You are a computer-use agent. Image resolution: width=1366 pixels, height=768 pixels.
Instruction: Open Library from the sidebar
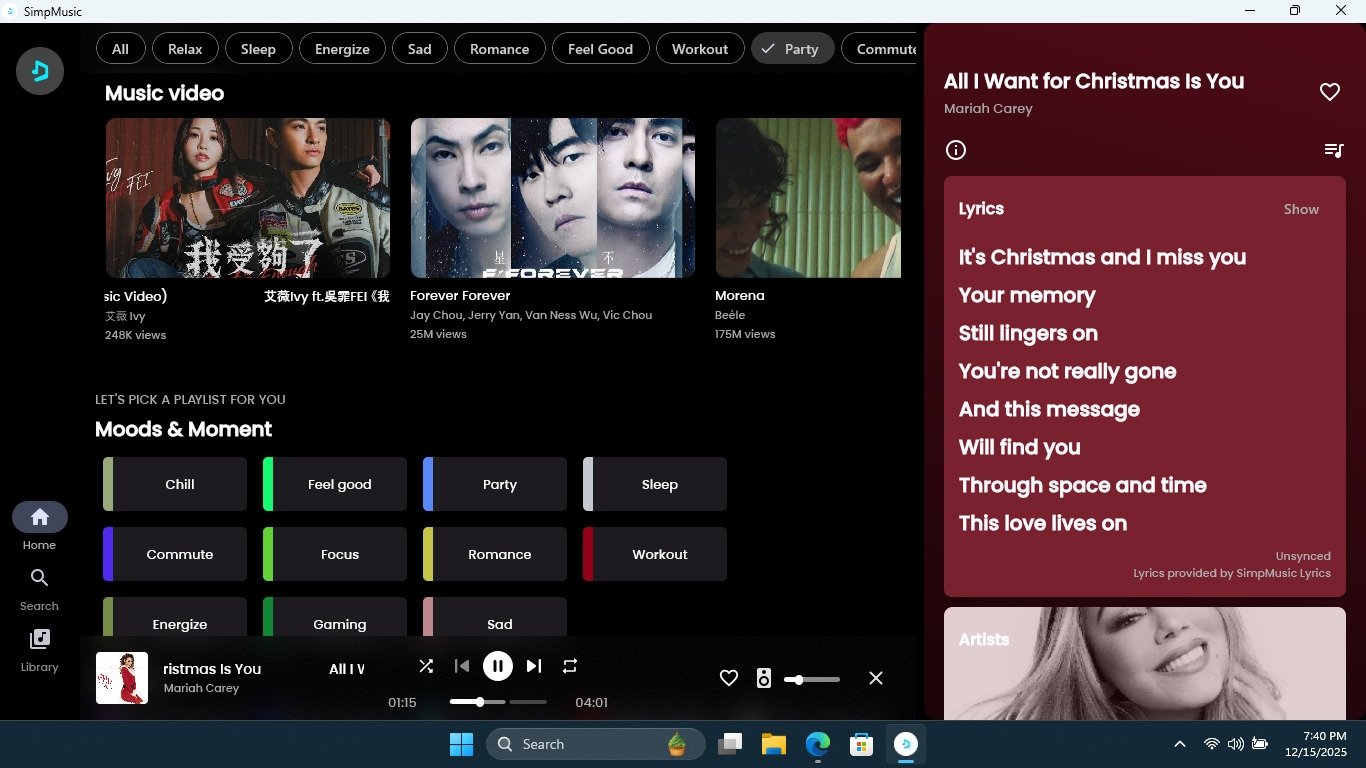[40, 649]
